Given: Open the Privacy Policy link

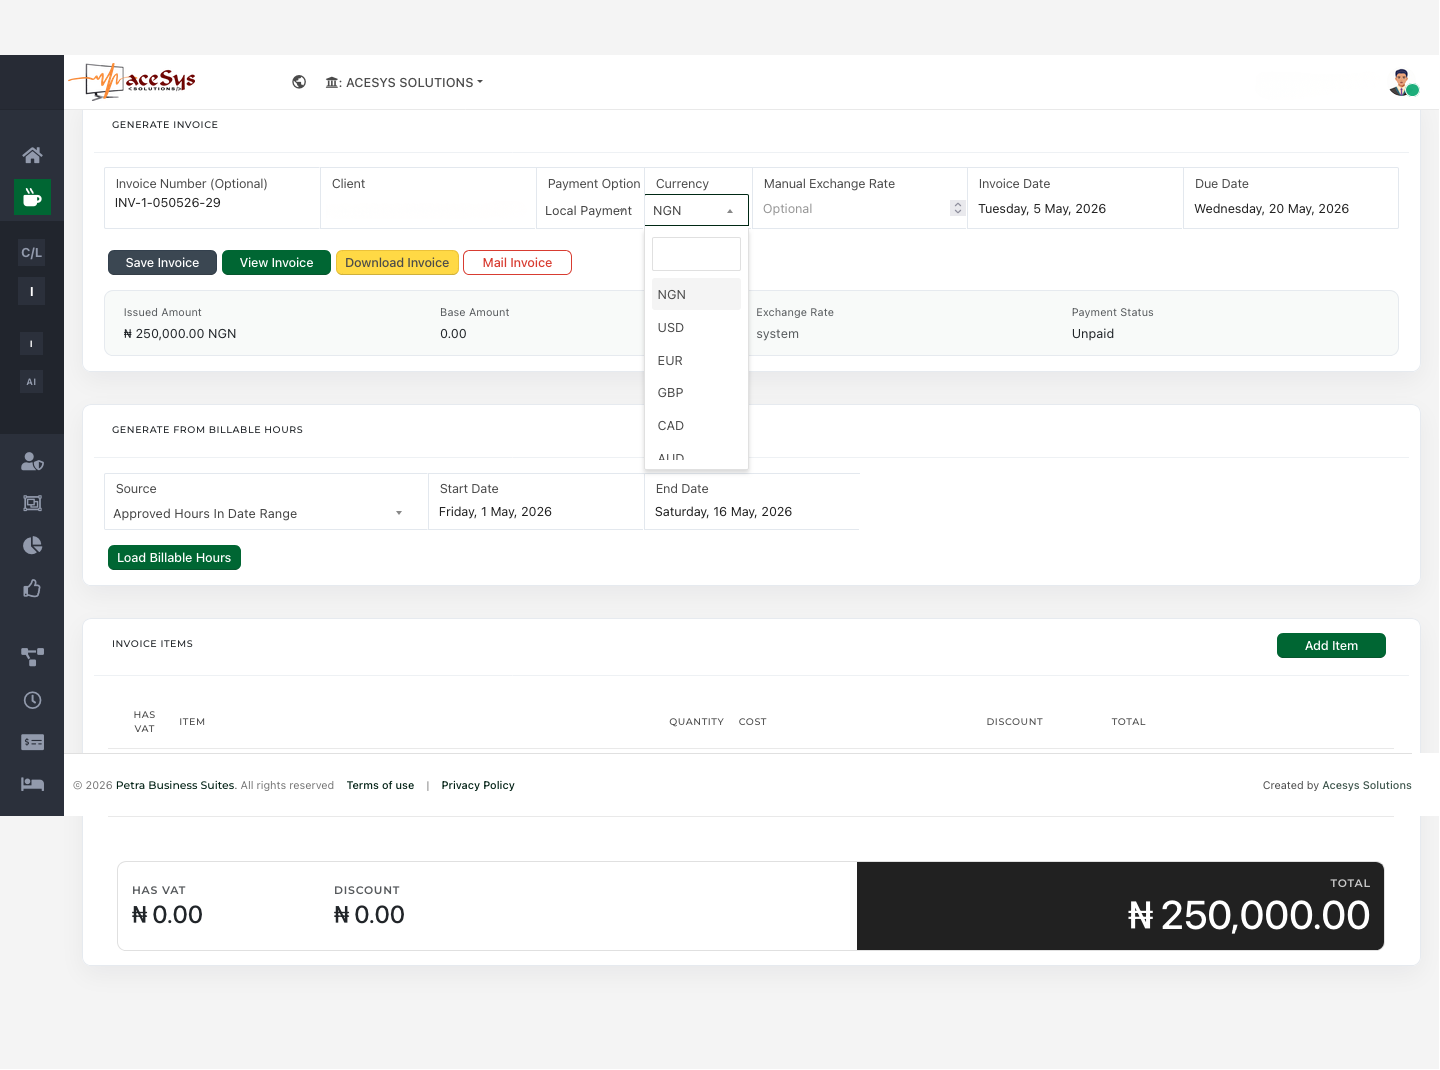Looking at the screenshot, I should [478, 785].
